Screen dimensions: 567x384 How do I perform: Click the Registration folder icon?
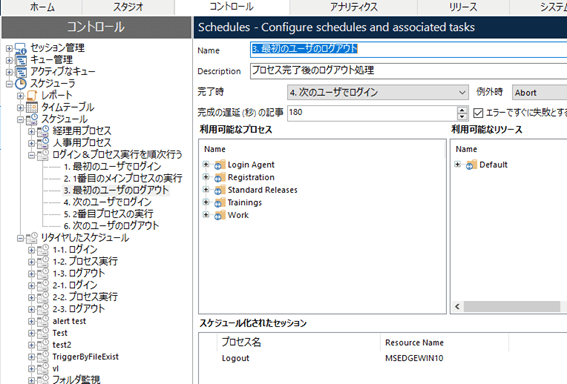click(219, 178)
